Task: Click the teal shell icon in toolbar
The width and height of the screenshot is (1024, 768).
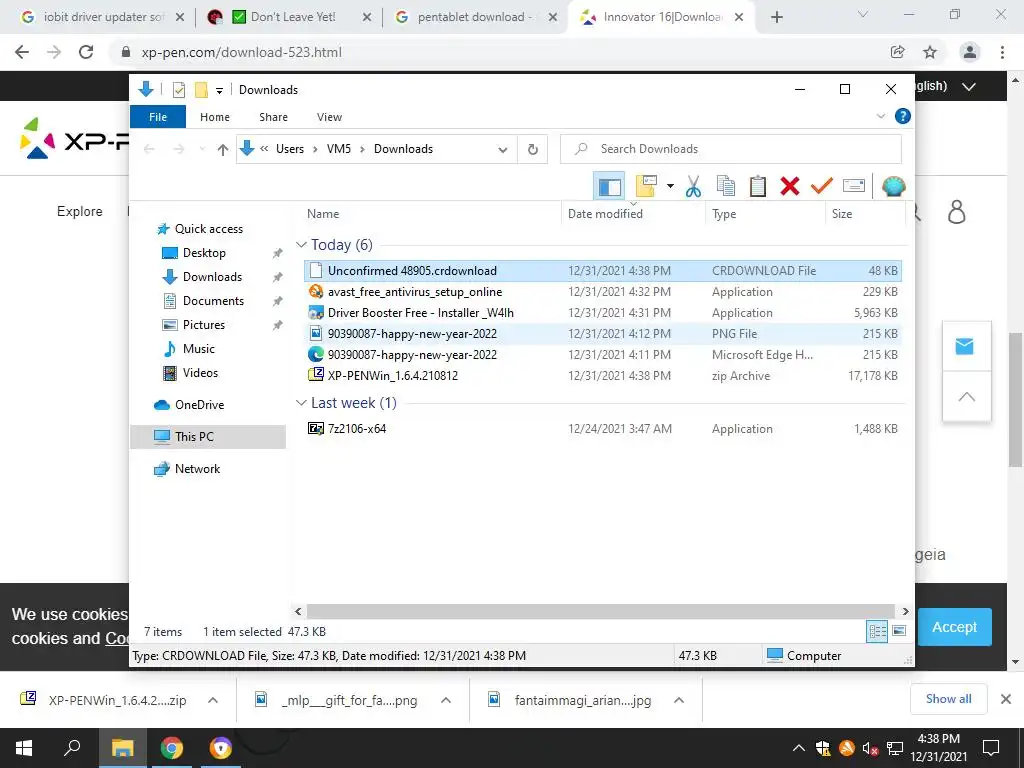Action: [893, 187]
